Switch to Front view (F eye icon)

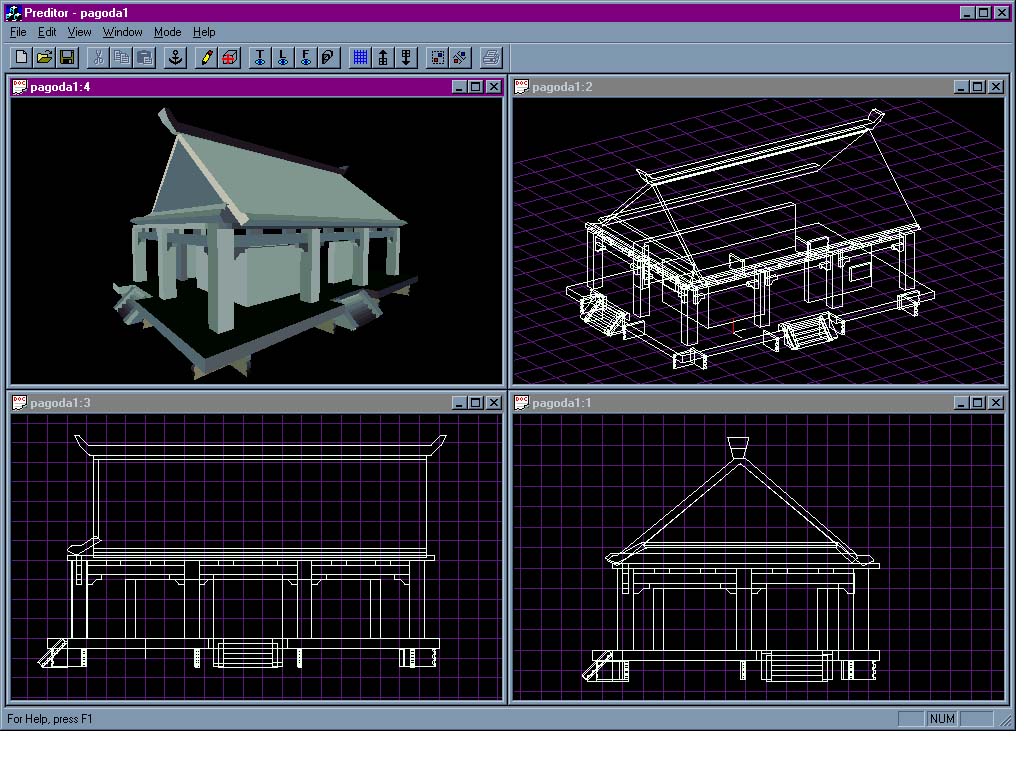click(x=306, y=57)
